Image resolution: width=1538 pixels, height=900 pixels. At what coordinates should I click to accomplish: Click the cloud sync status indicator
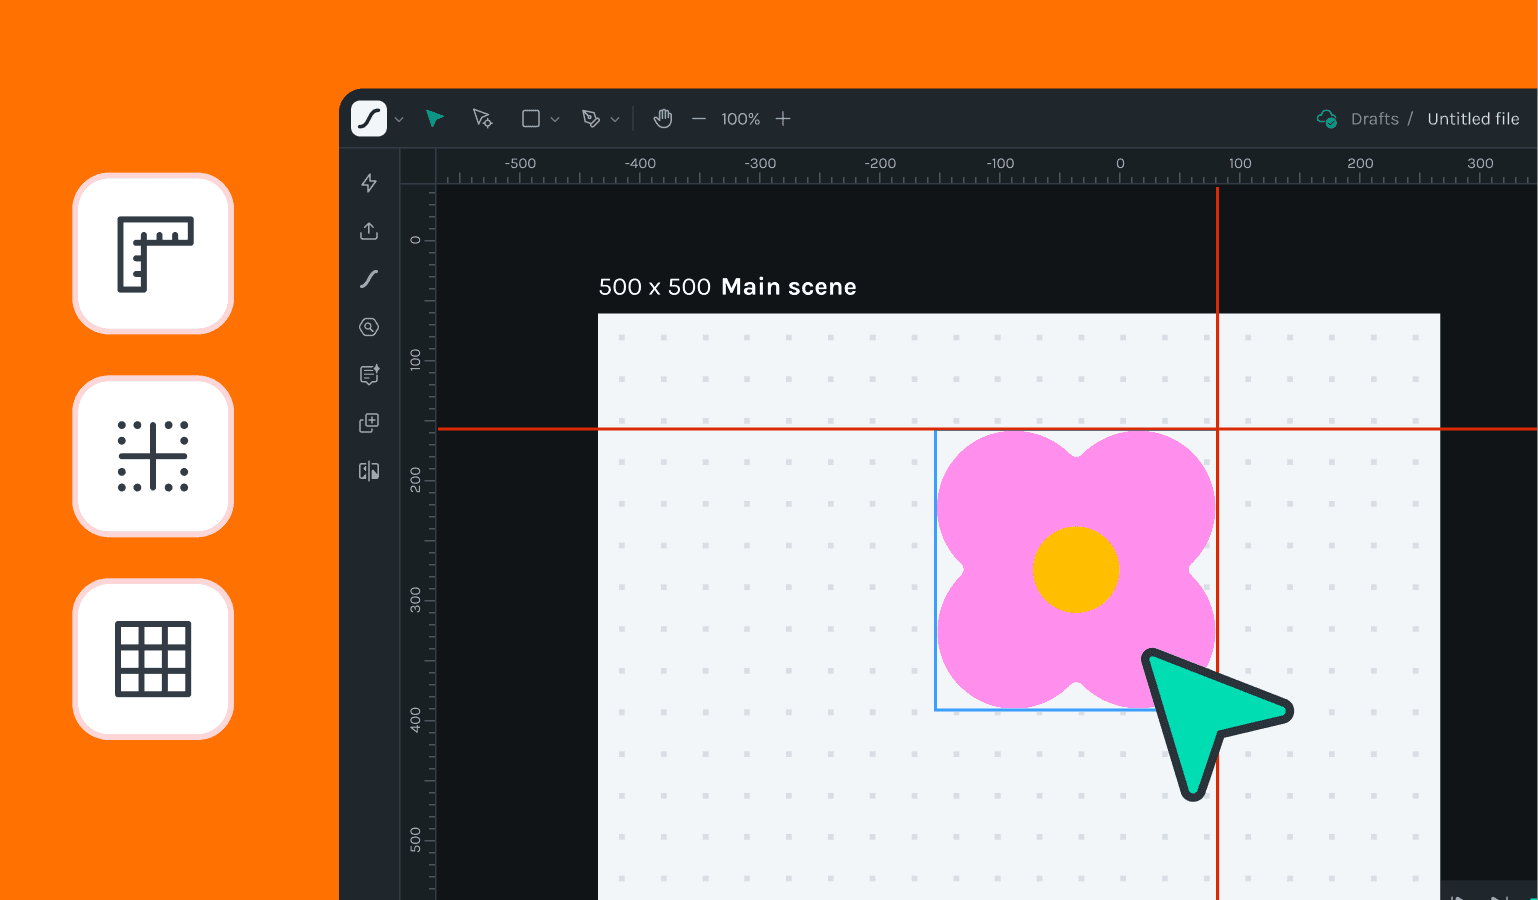(x=1326, y=118)
